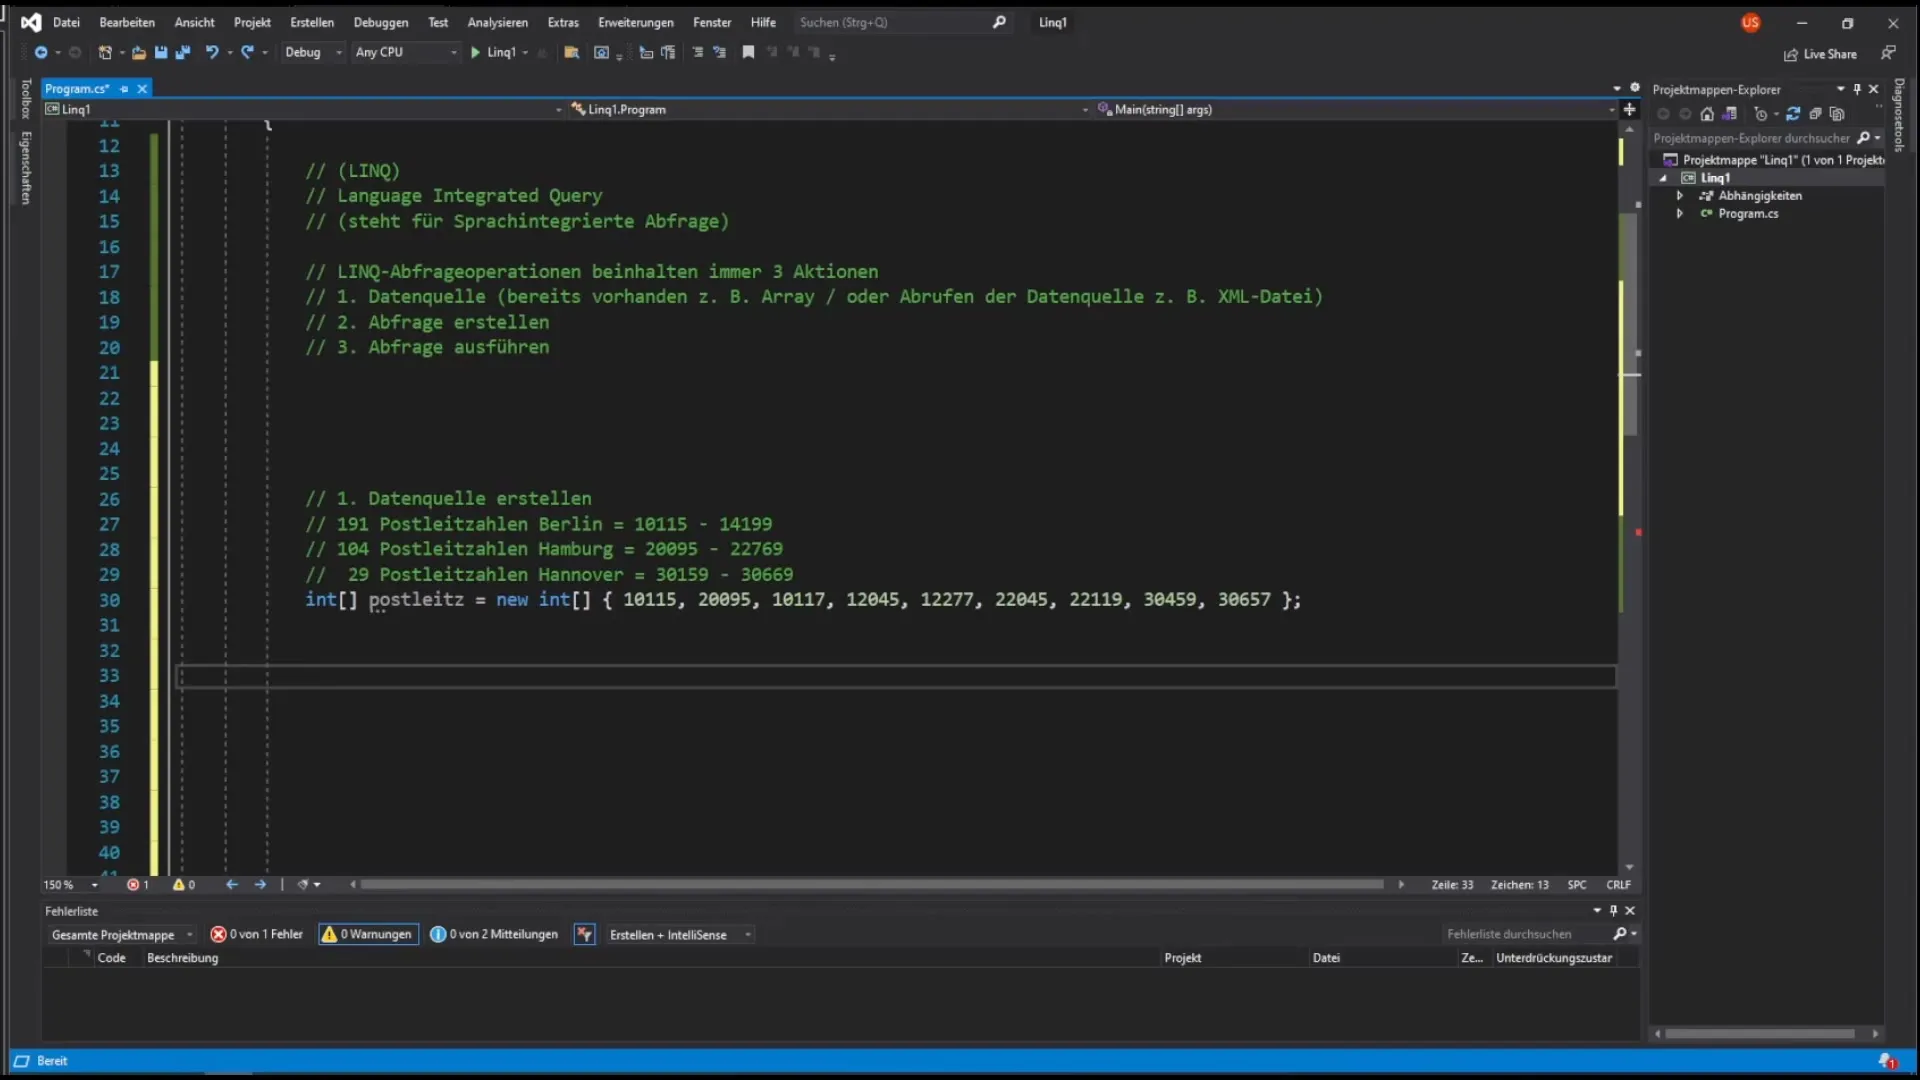Click the red error indicator in editor footer

click(x=138, y=885)
